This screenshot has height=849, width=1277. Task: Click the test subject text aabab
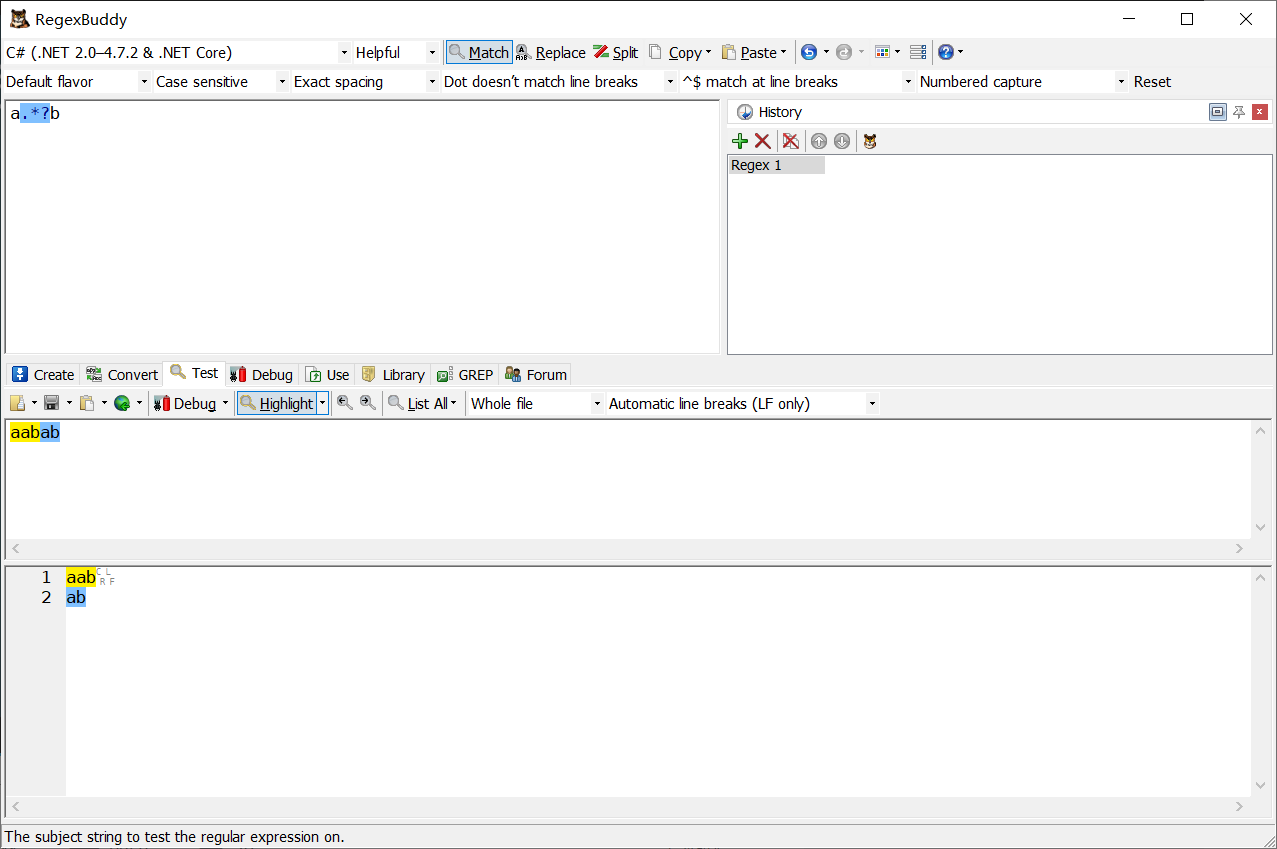(35, 433)
